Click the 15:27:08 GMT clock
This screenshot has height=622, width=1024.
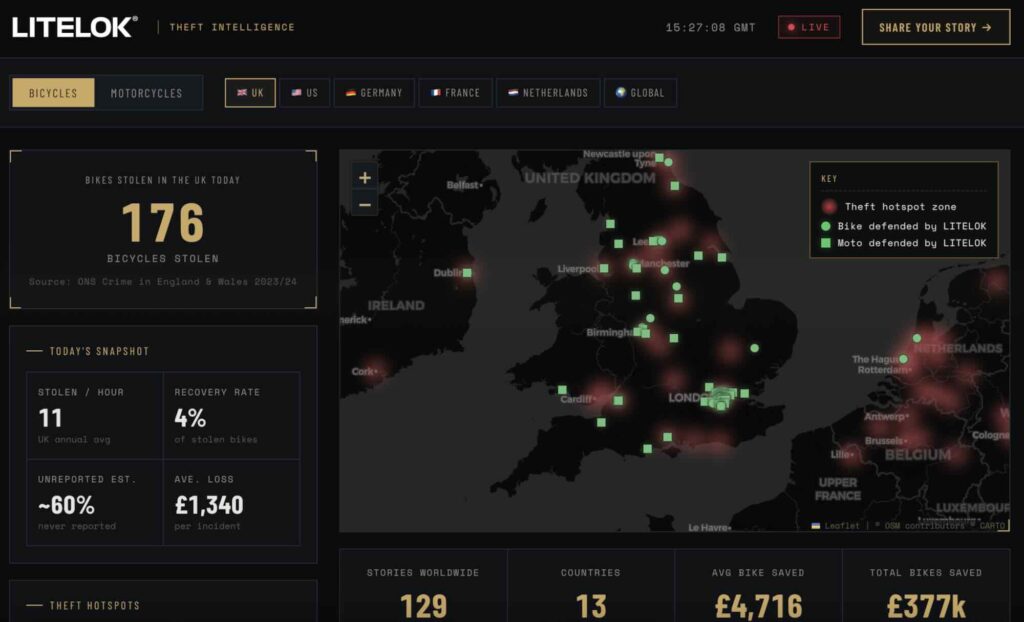tap(711, 27)
